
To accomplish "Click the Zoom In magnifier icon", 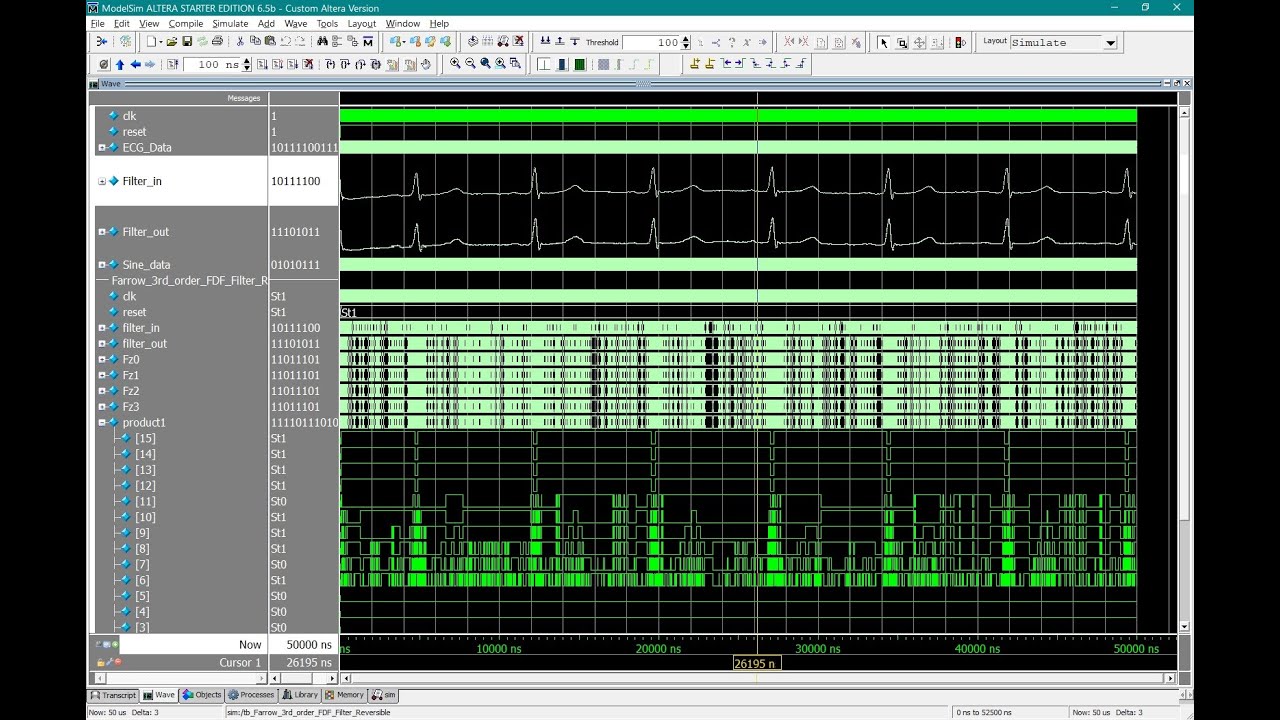I will coord(455,64).
